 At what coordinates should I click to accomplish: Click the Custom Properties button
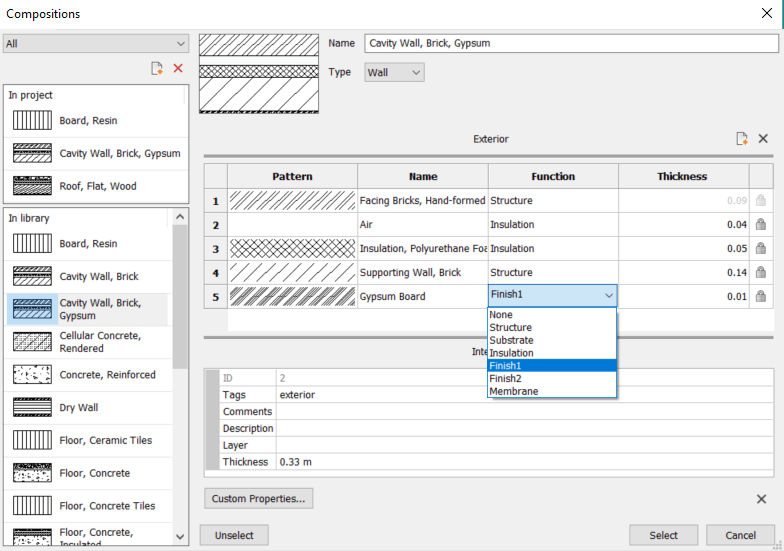pyautogui.click(x=258, y=498)
